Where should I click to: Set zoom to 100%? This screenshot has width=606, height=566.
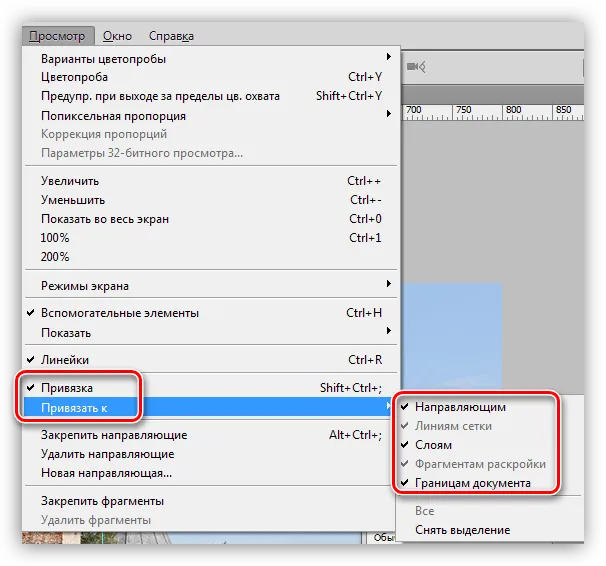pos(211,238)
